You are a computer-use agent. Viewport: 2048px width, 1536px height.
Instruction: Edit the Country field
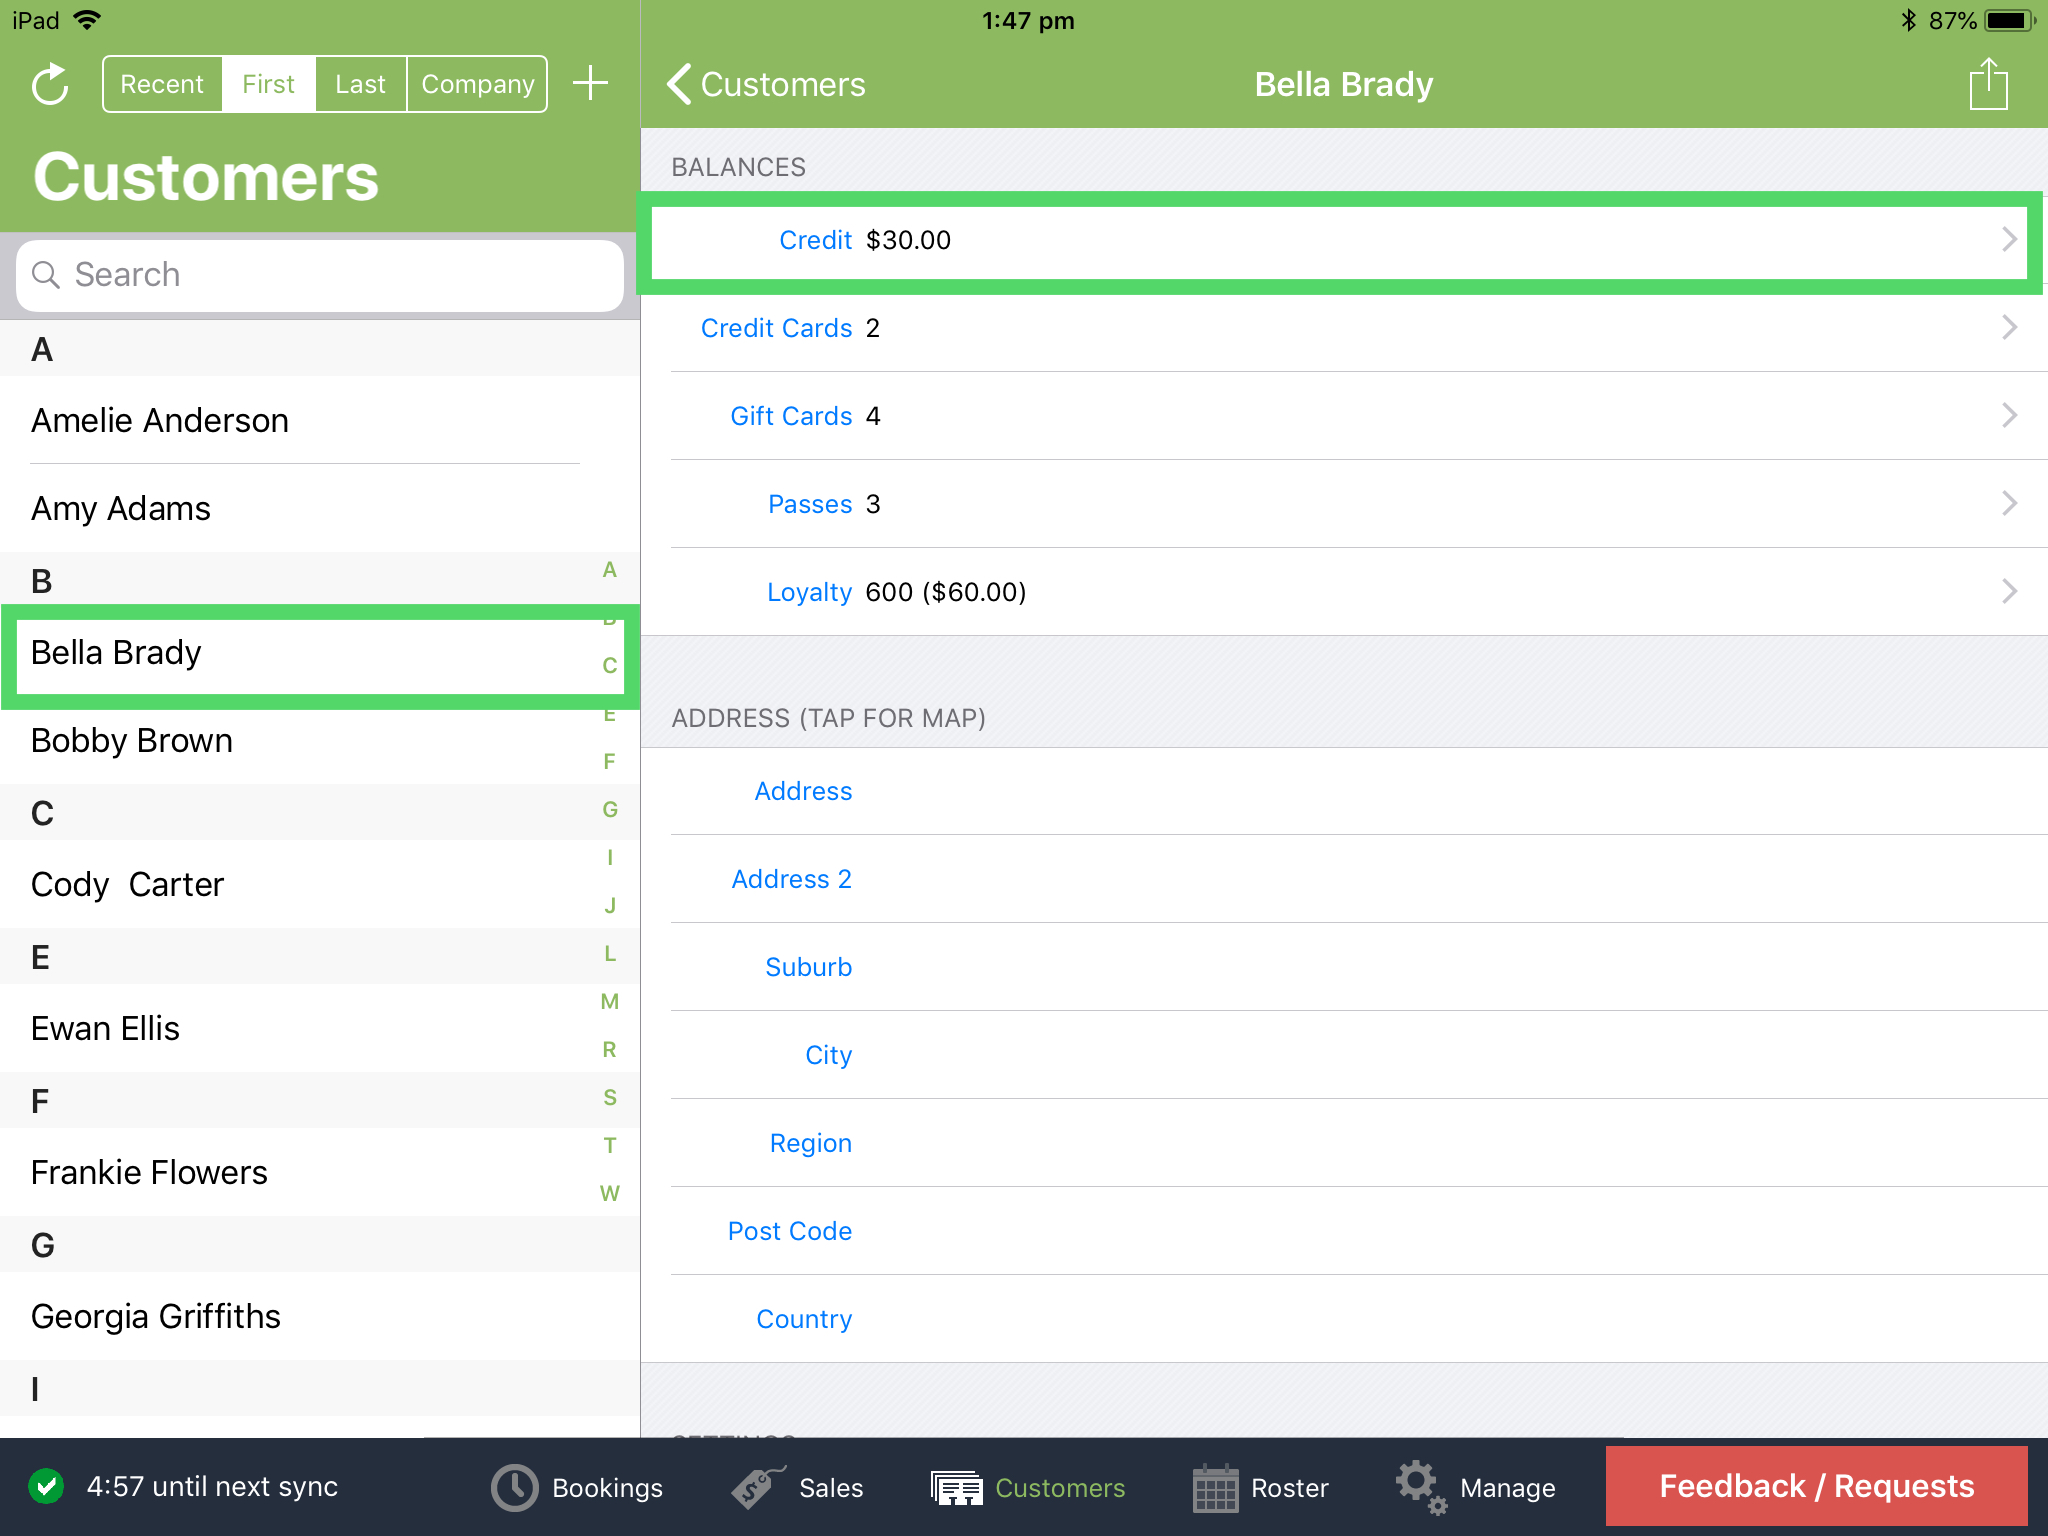1344,1319
